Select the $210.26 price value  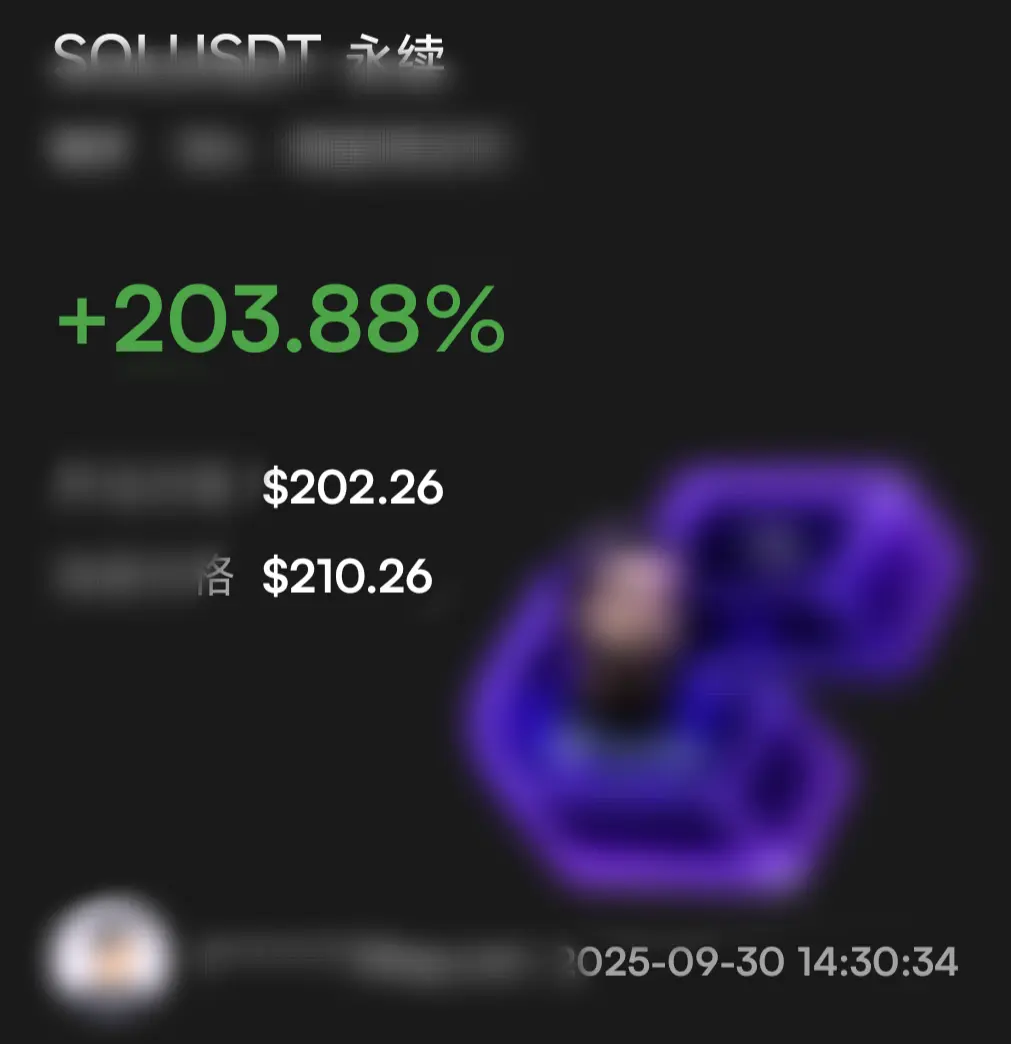click(348, 576)
